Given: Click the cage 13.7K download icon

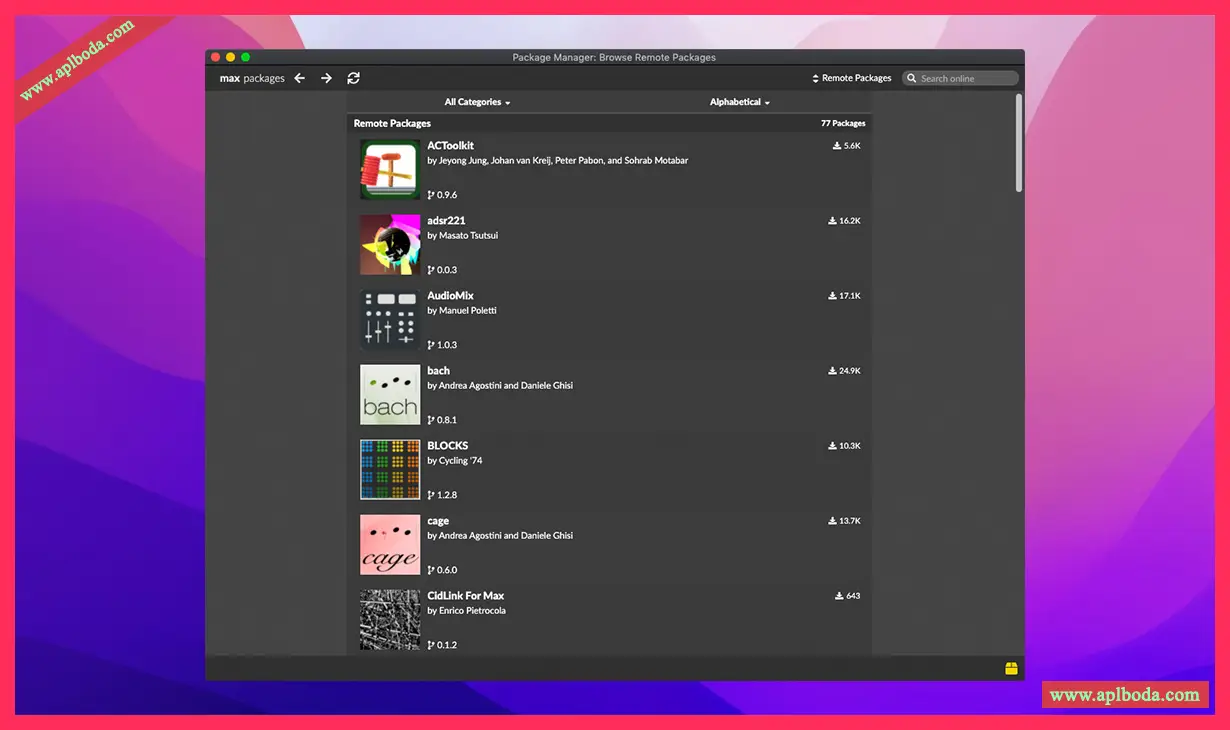Looking at the screenshot, I should [x=832, y=521].
